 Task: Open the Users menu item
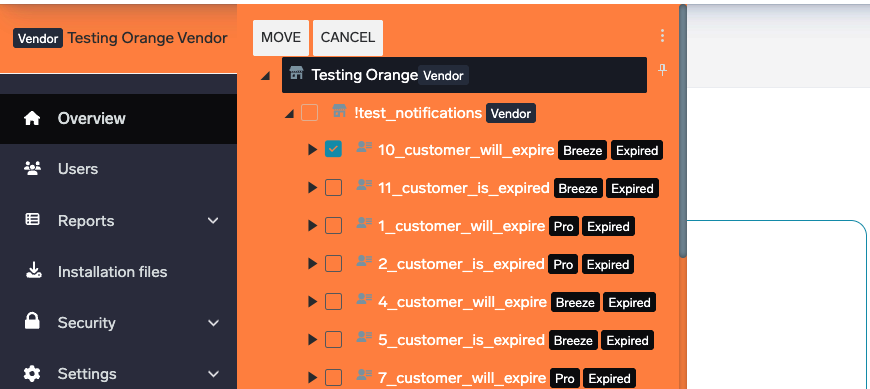click(118, 169)
